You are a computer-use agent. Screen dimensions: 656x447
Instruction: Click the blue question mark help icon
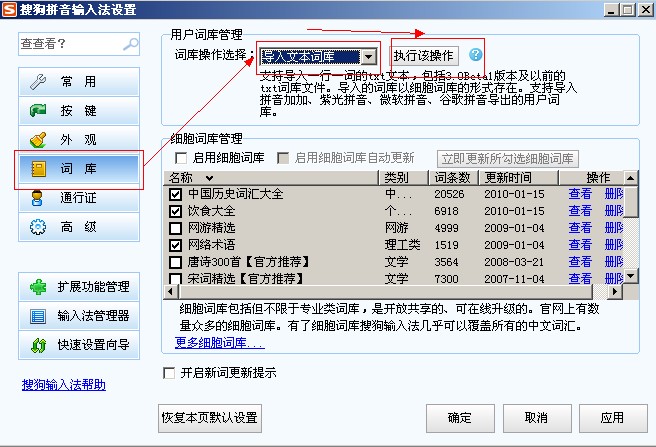point(475,55)
